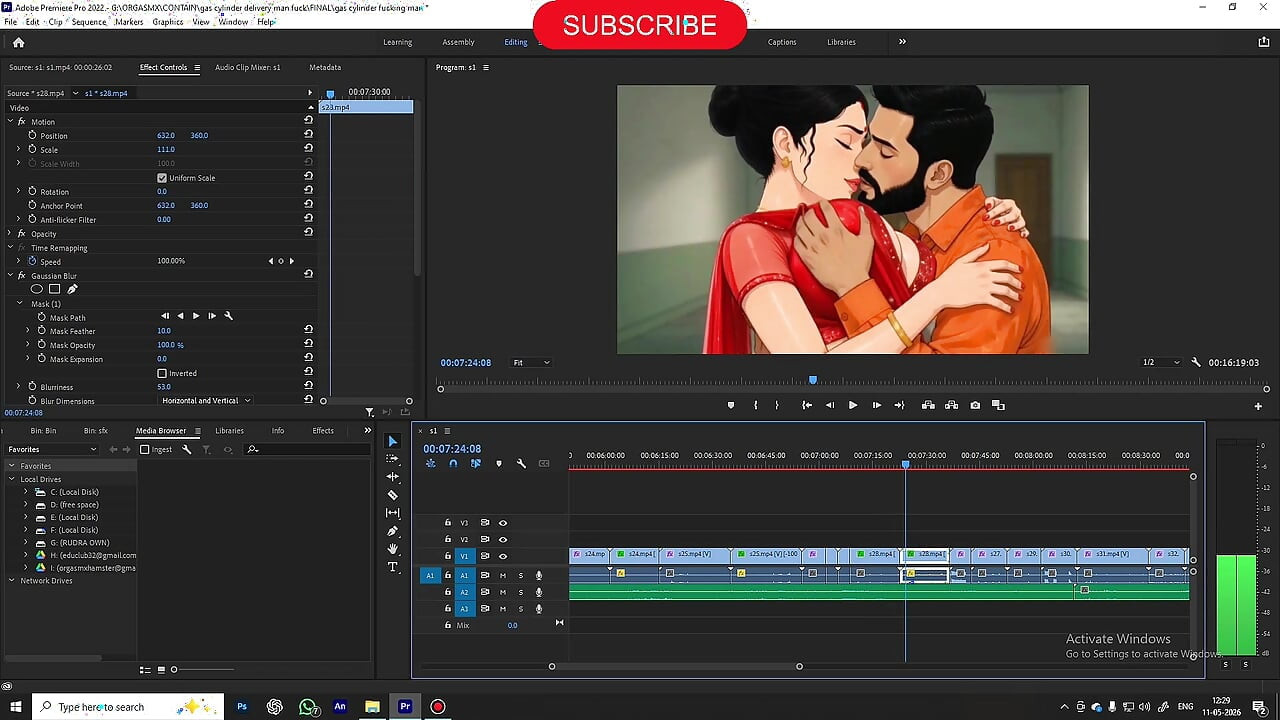Click the Extract button in Program monitor
Image resolution: width=1280 pixels, height=720 pixels.
pyautogui.click(x=951, y=405)
